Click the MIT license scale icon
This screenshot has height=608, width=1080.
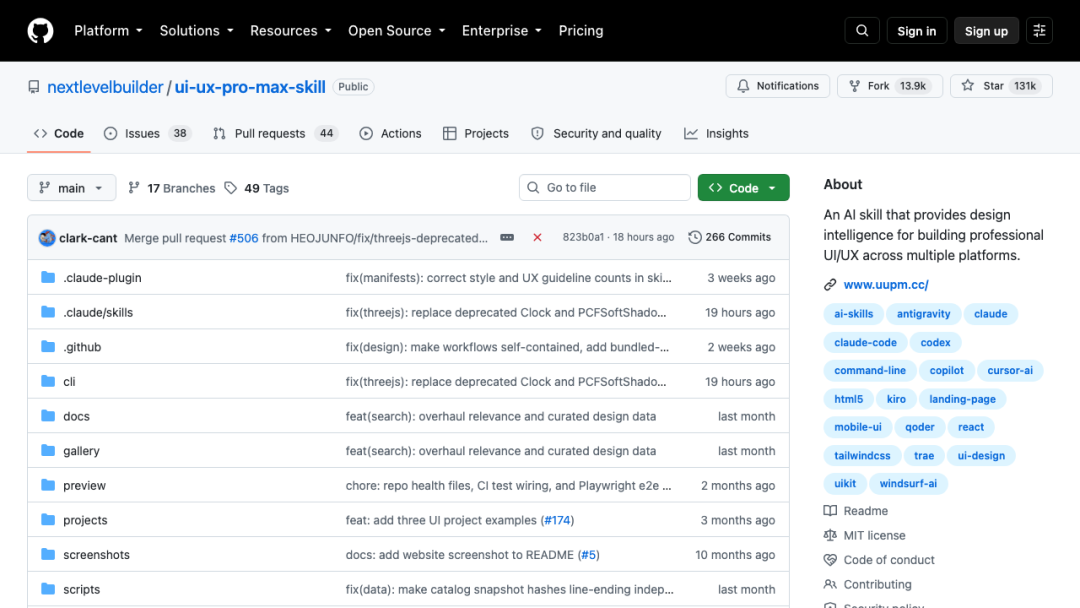pyautogui.click(x=830, y=535)
